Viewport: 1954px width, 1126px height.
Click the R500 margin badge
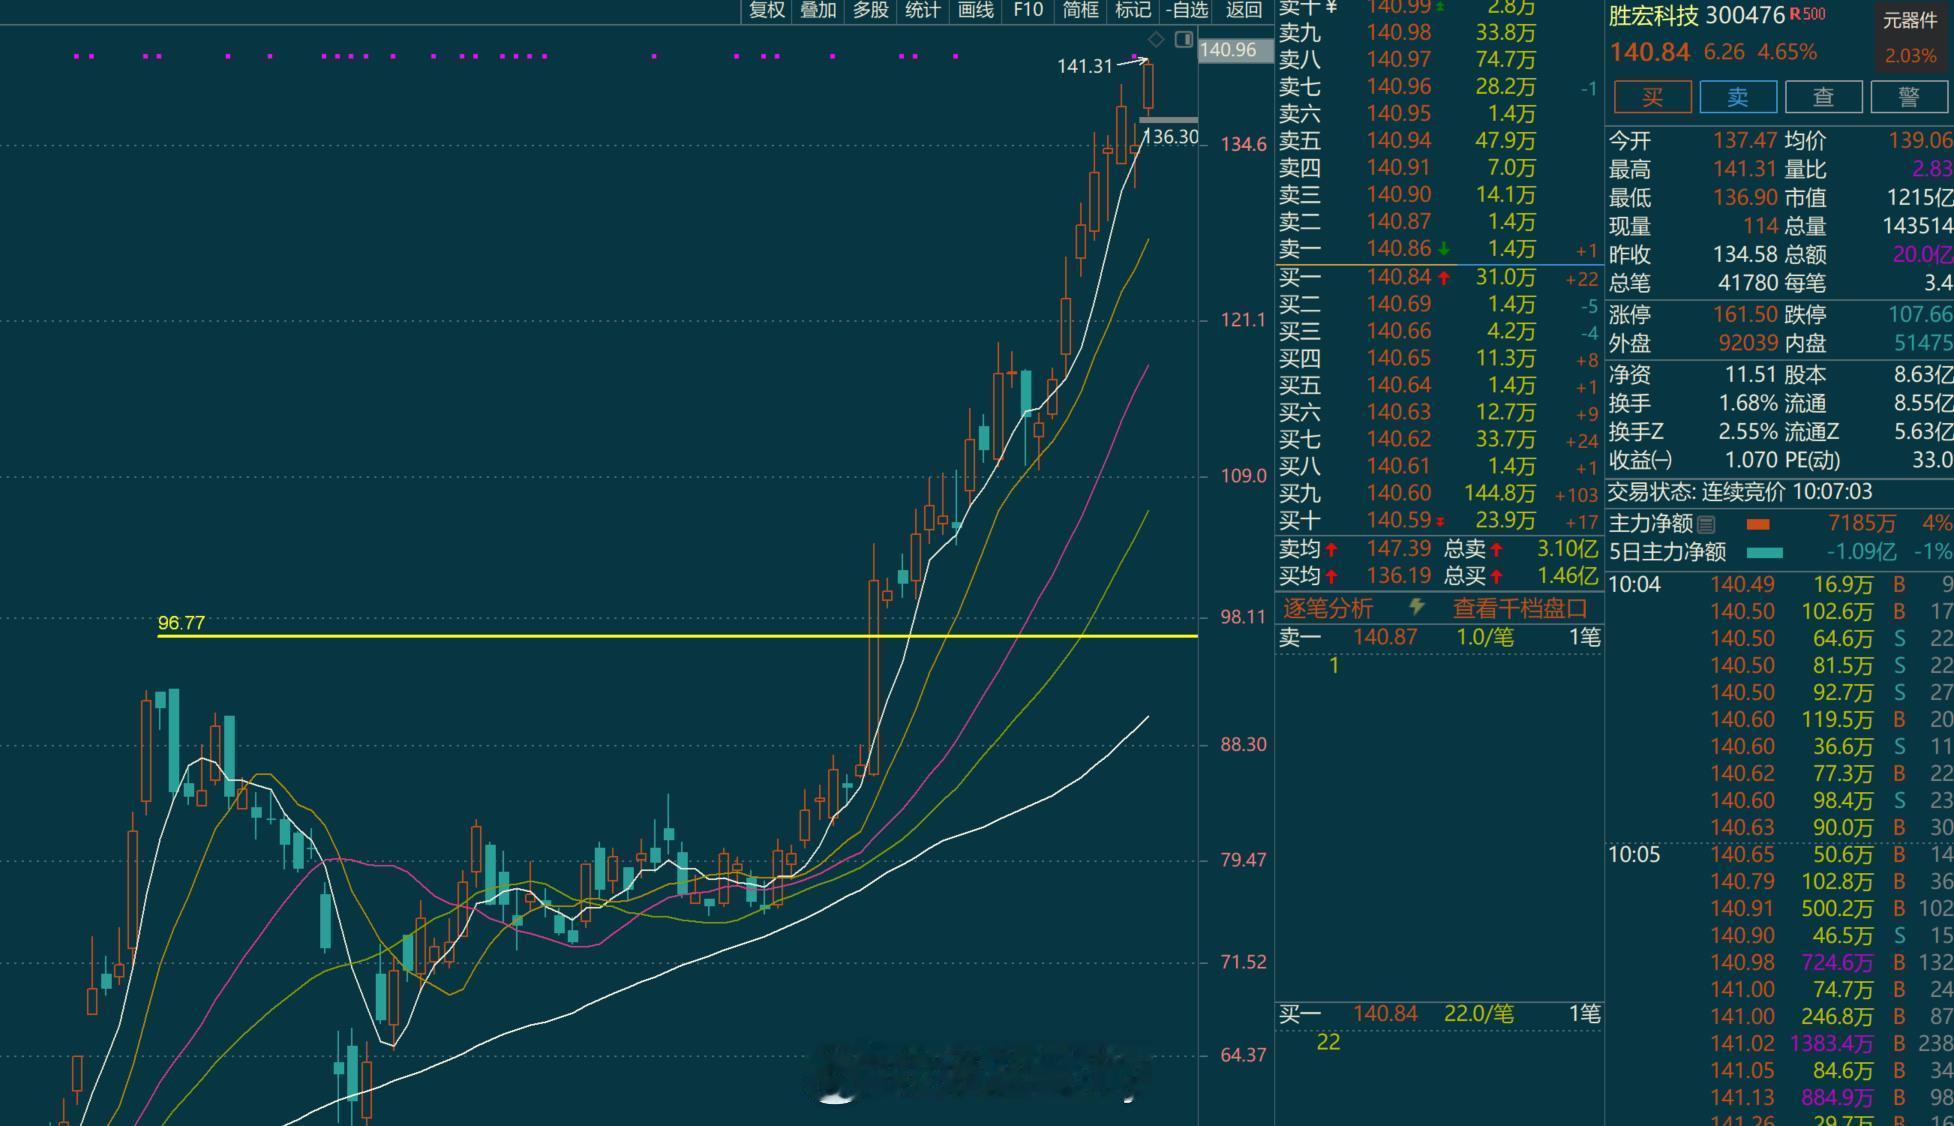click(1808, 14)
